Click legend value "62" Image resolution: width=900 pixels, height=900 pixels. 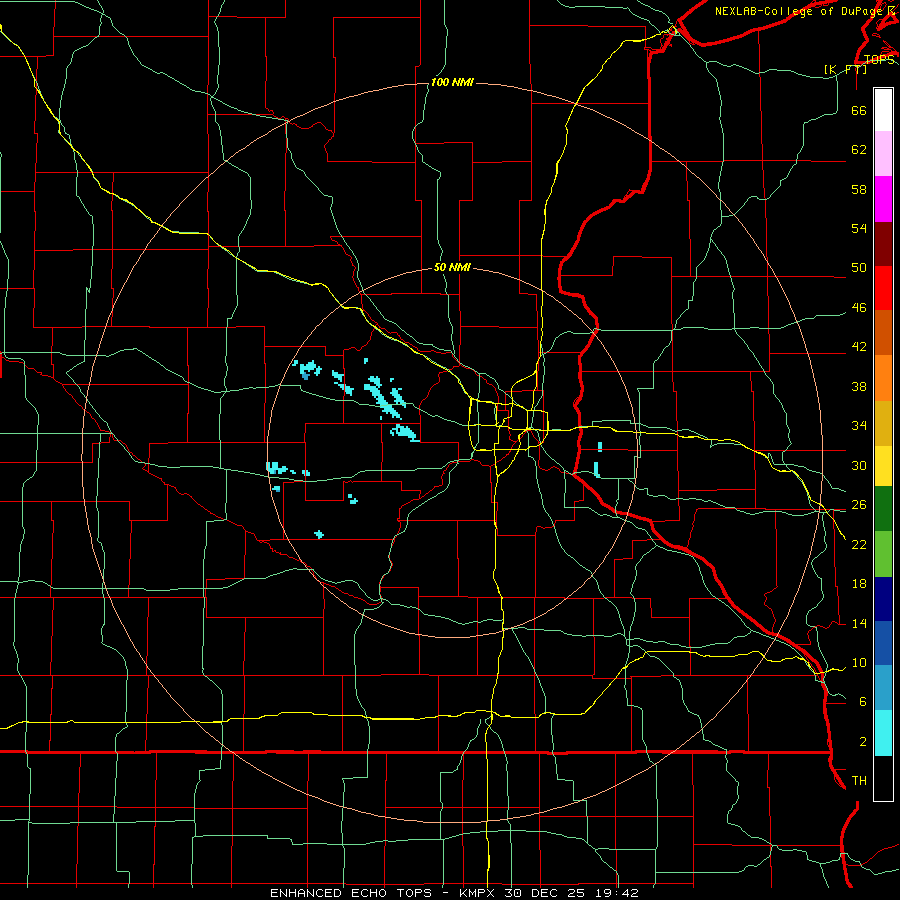pyautogui.click(x=859, y=150)
